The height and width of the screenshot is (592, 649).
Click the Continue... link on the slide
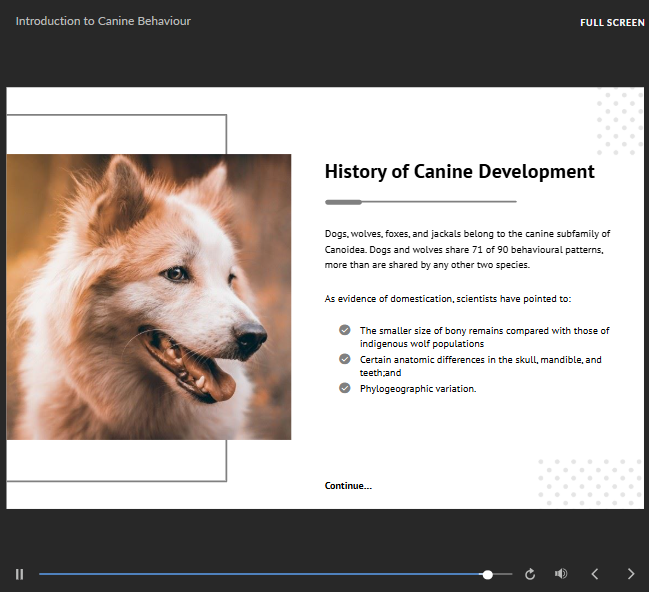(x=348, y=486)
